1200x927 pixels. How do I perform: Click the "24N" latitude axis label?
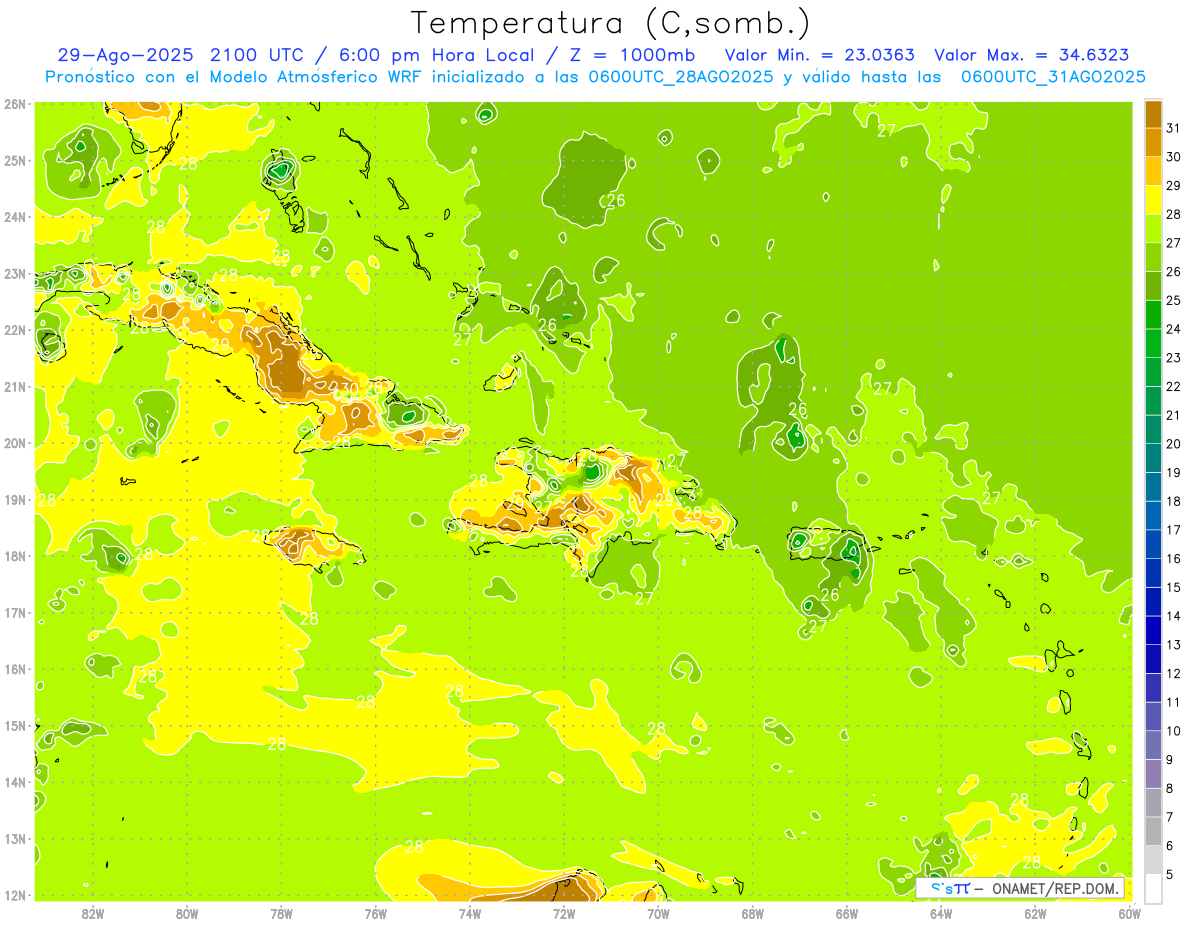tap(15, 217)
